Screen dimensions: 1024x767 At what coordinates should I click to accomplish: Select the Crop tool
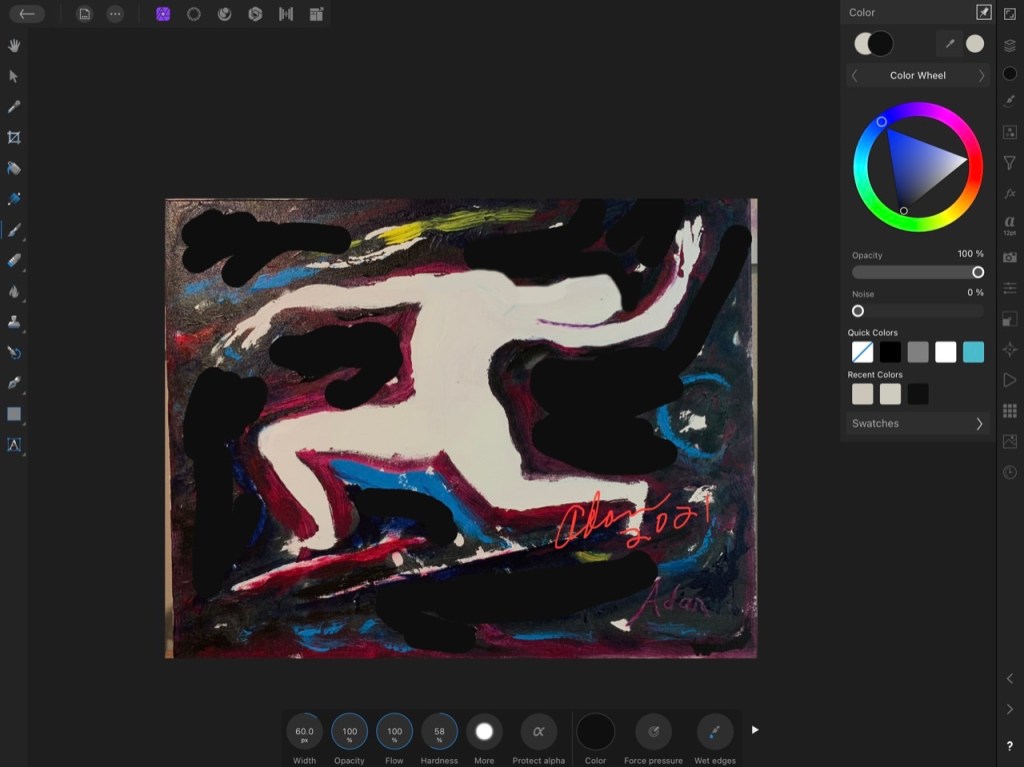click(14, 138)
